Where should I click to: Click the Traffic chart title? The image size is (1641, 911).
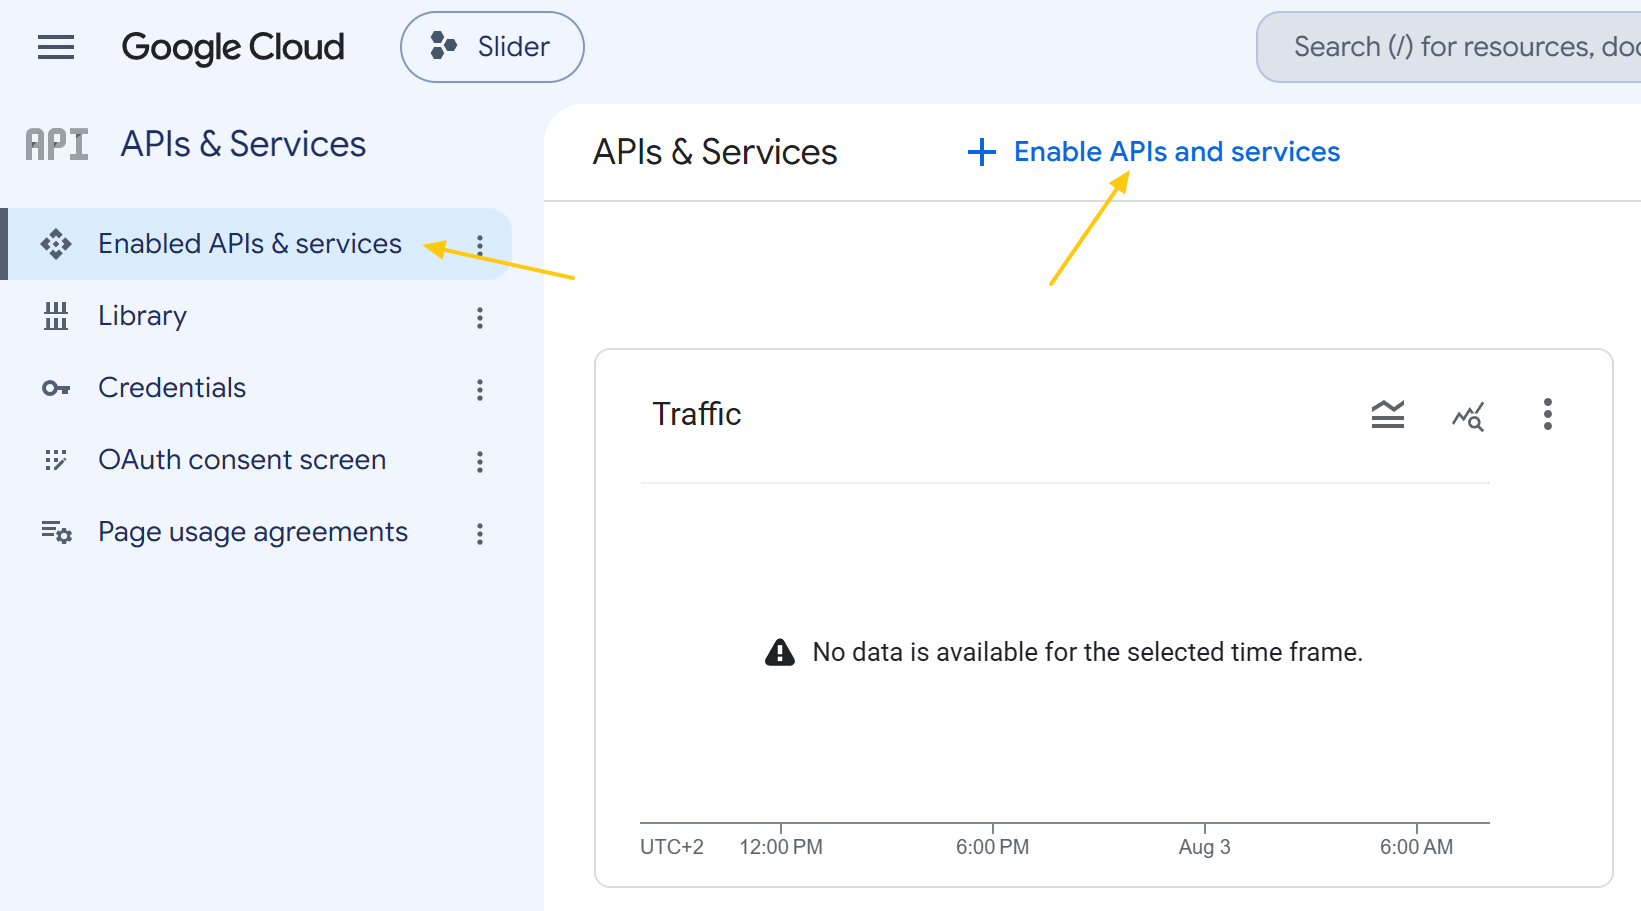click(x=697, y=414)
